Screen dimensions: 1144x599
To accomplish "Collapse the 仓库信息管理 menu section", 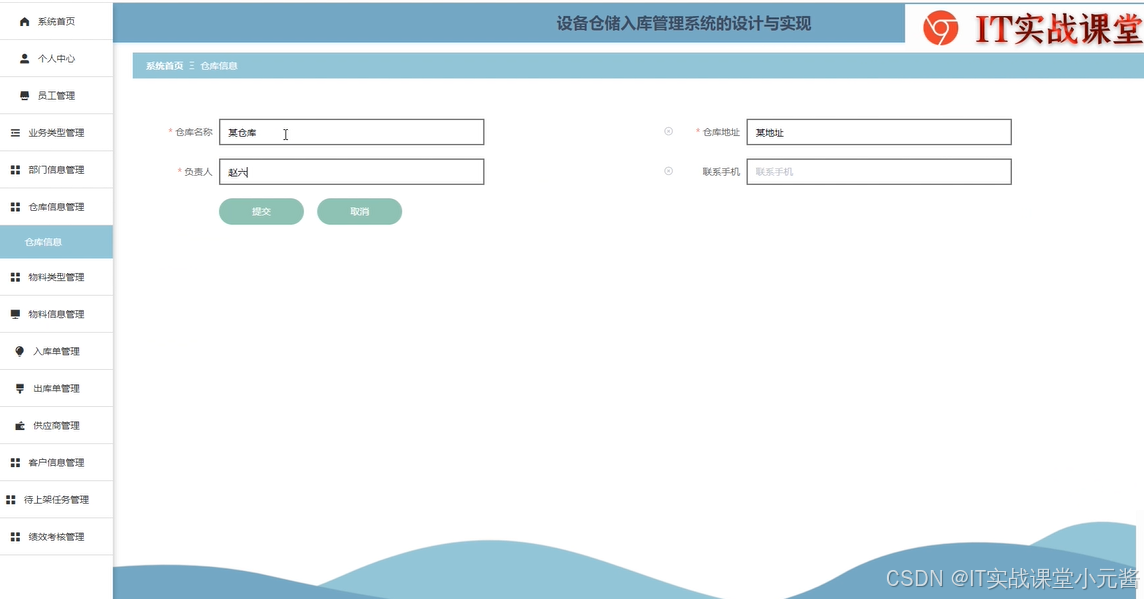I will [57, 206].
